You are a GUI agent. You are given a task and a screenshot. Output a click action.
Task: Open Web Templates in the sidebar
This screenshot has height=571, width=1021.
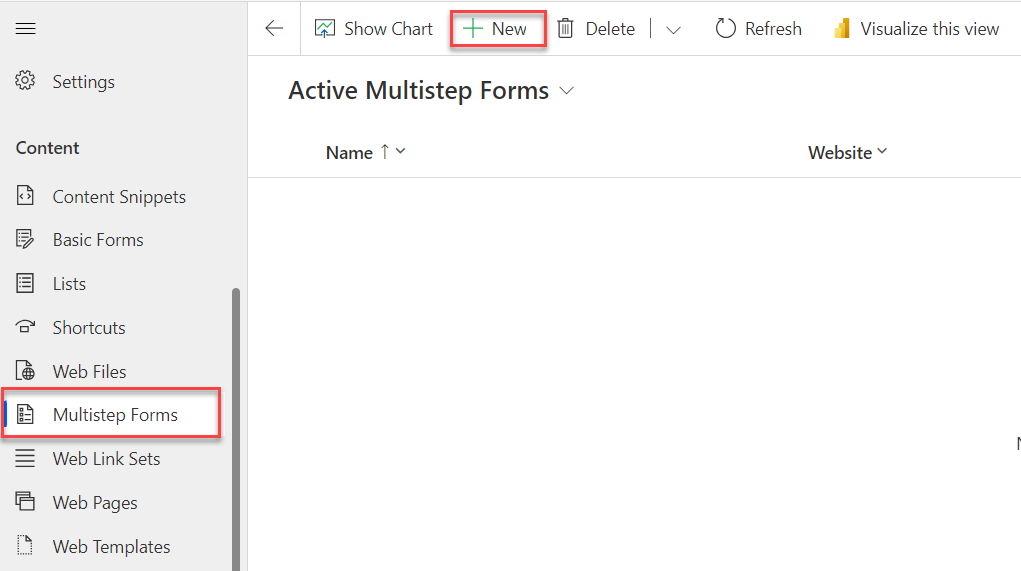point(111,547)
